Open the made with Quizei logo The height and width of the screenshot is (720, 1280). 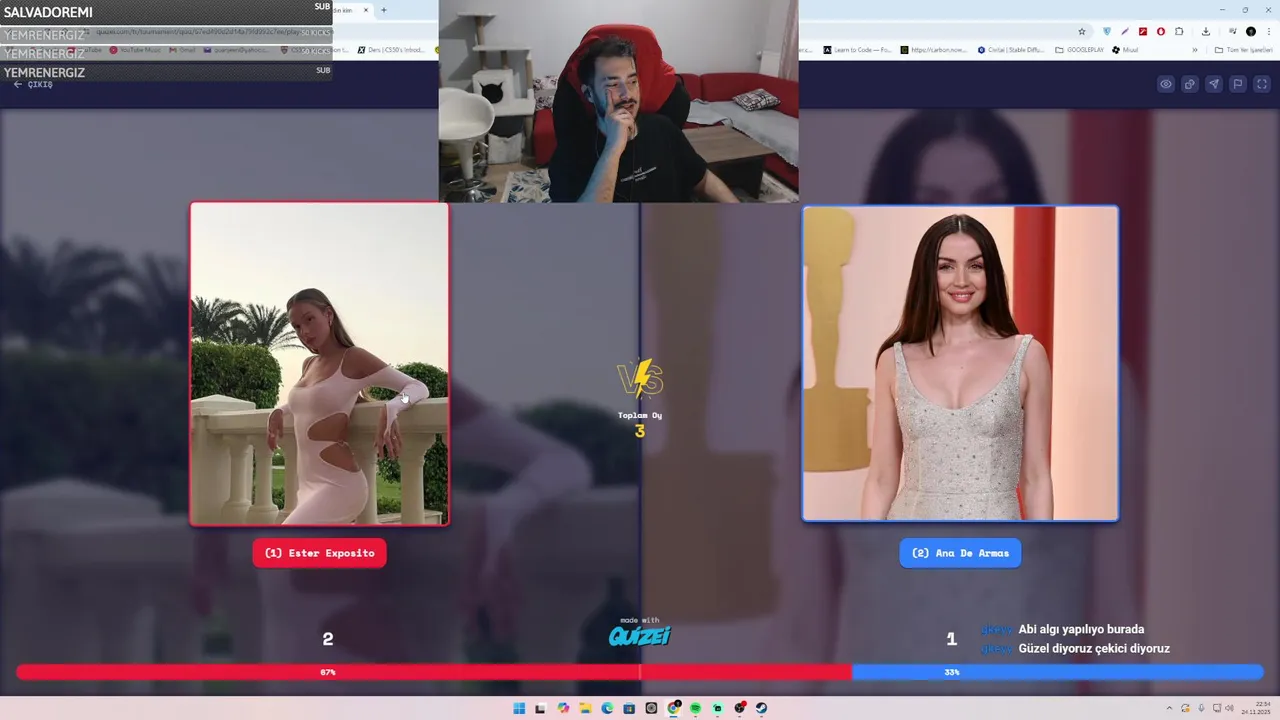pyautogui.click(x=640, y=632)
